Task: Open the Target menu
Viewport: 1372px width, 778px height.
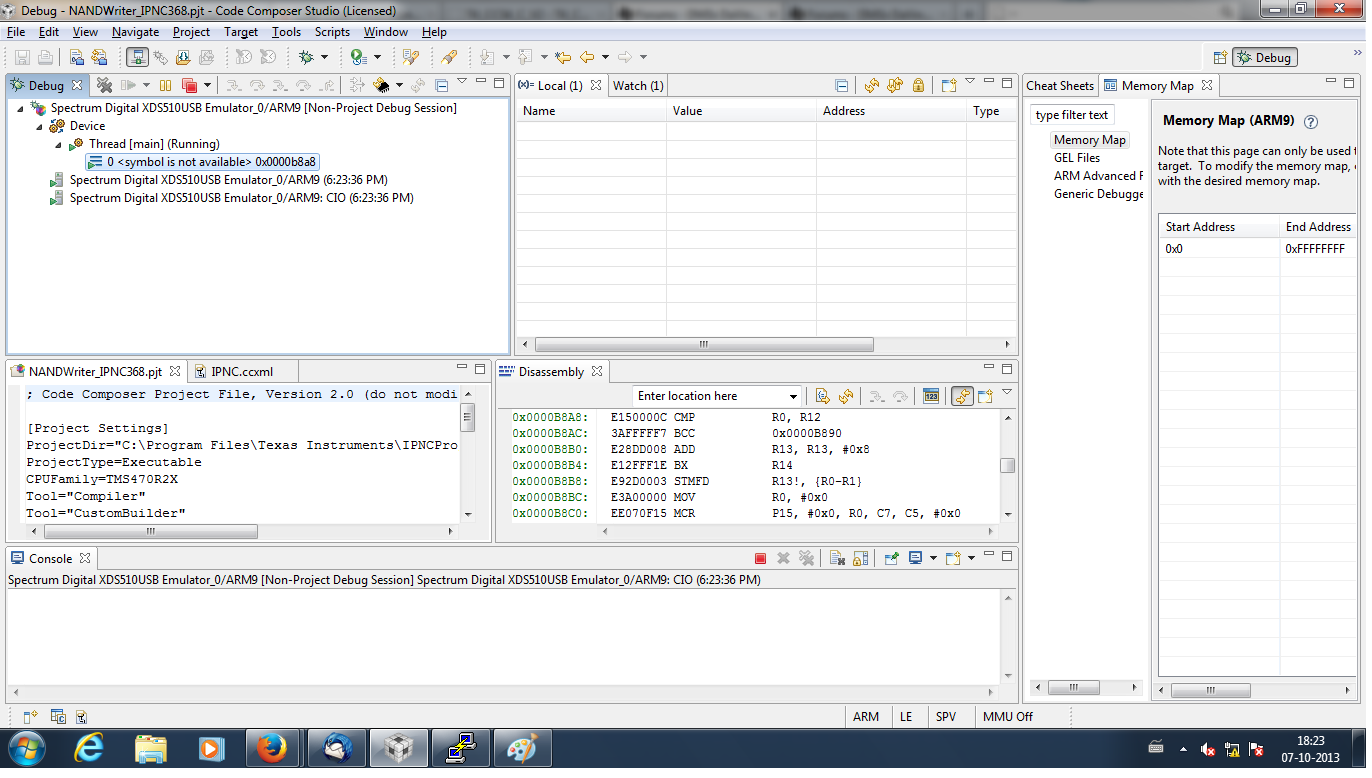Action: tap(241, 32)
